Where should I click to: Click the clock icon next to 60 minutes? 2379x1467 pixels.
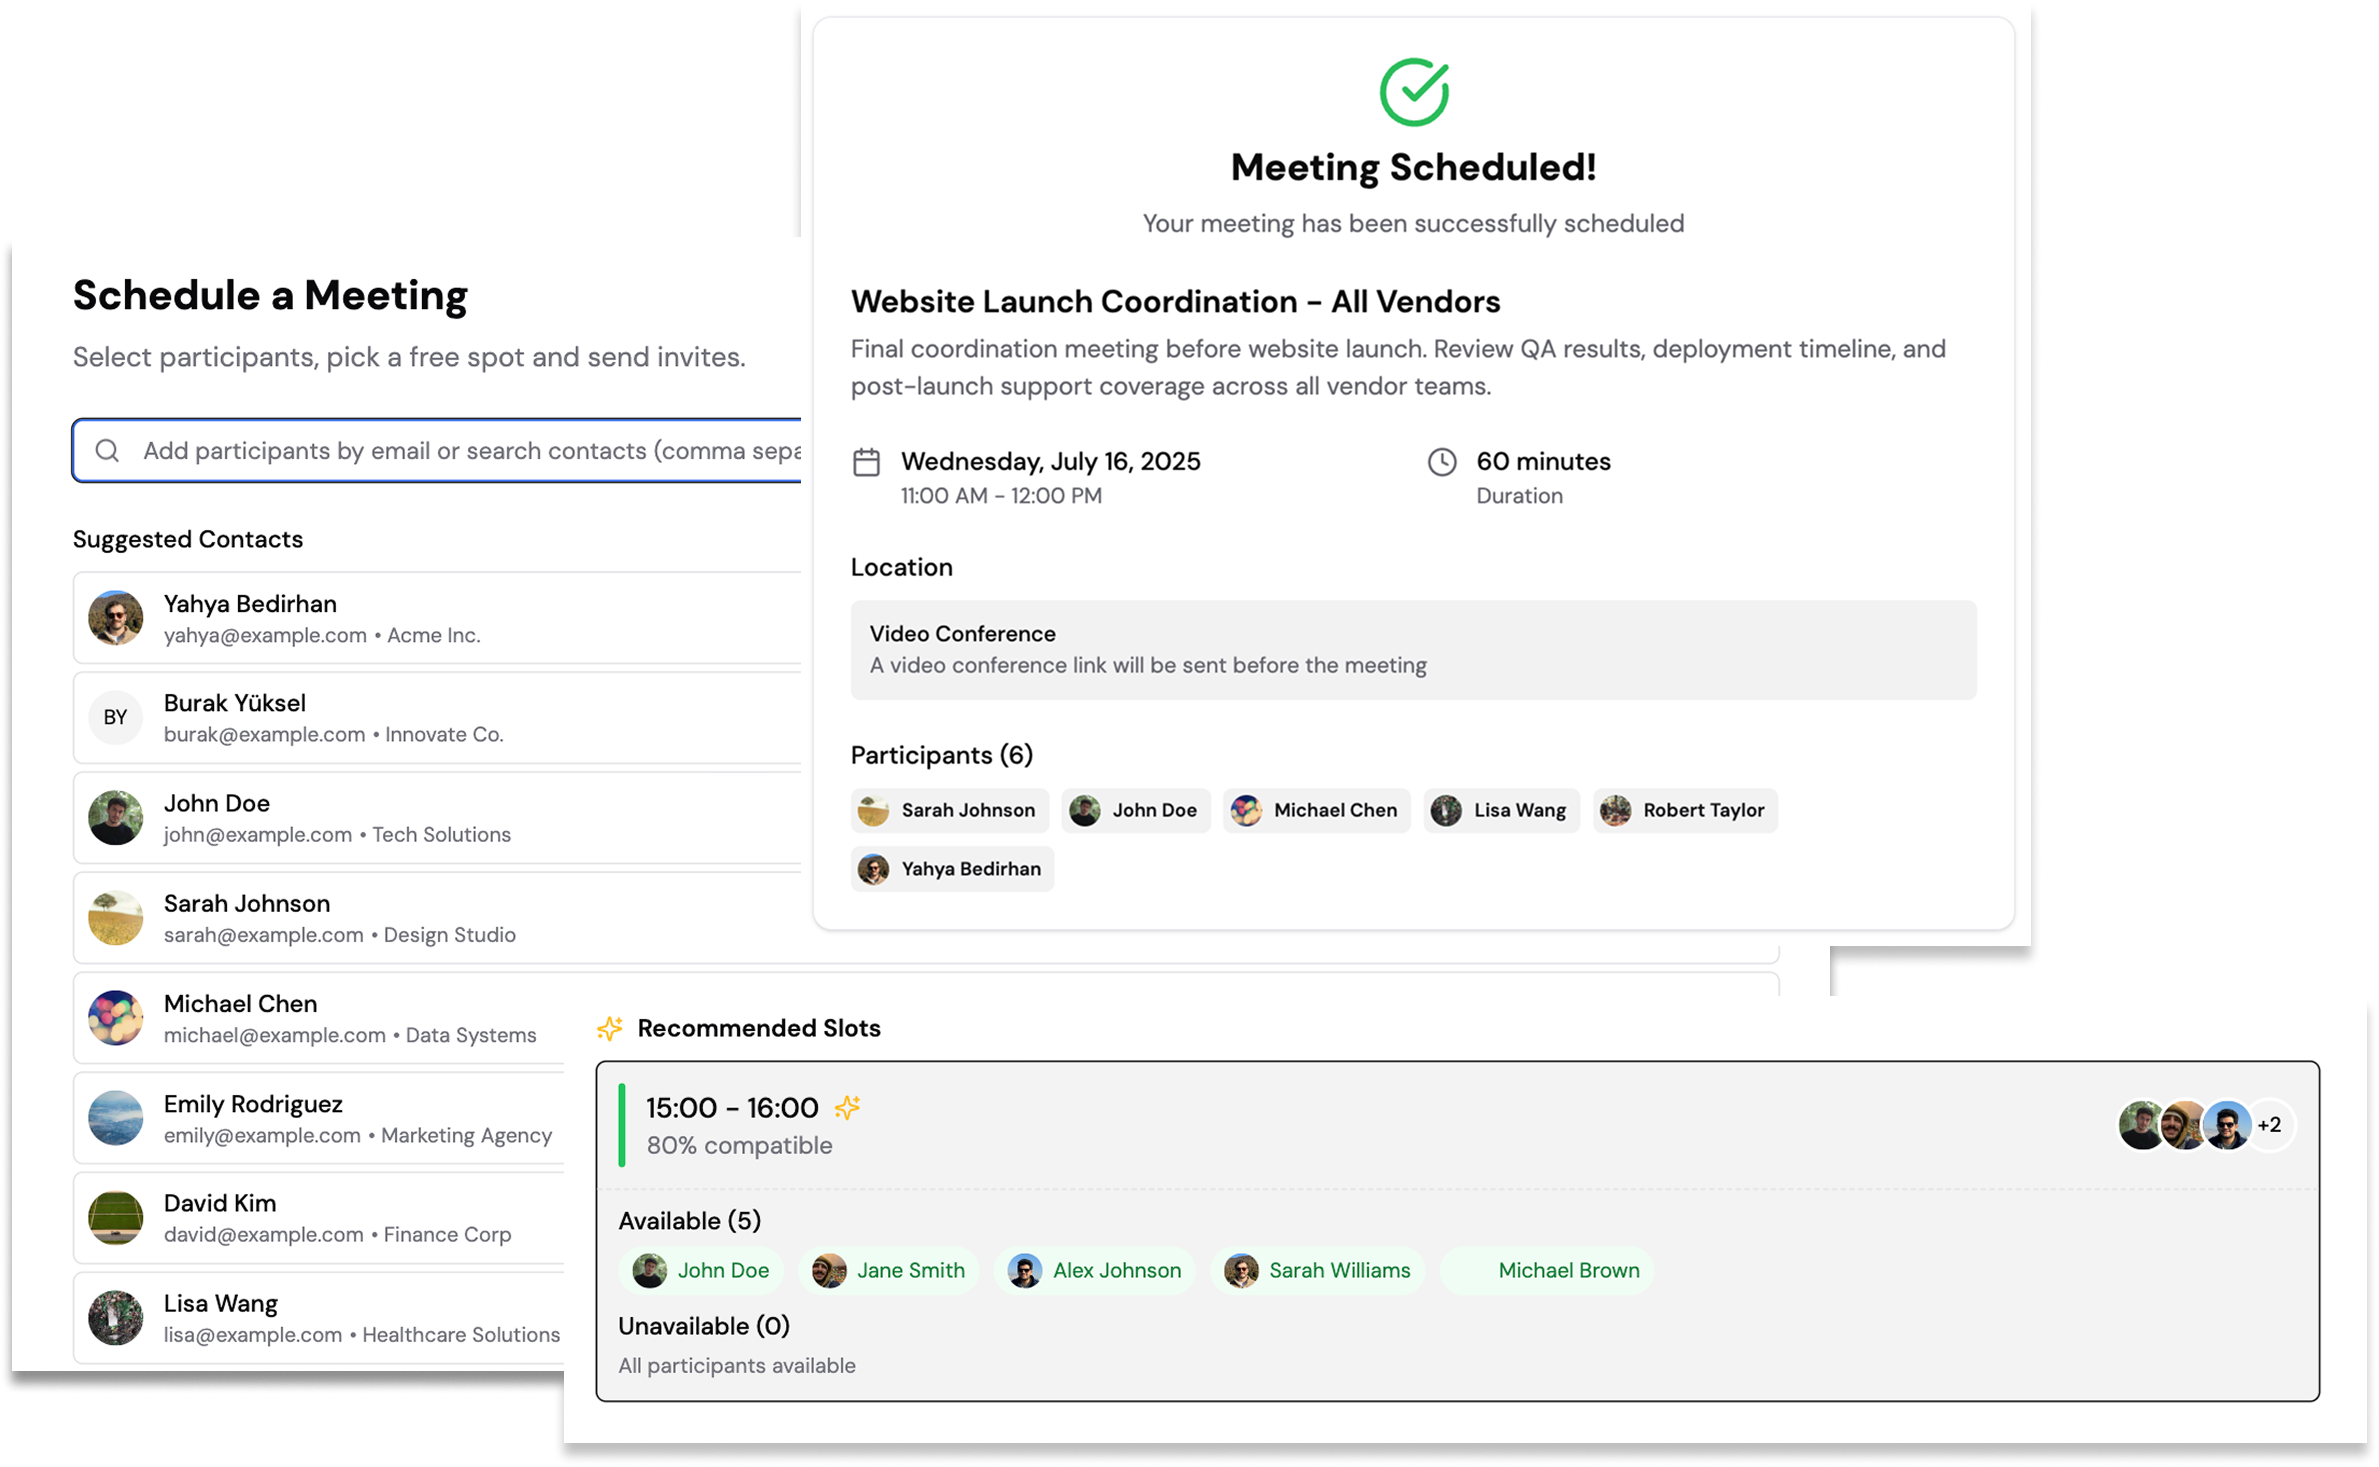(x=1441, y=462)
